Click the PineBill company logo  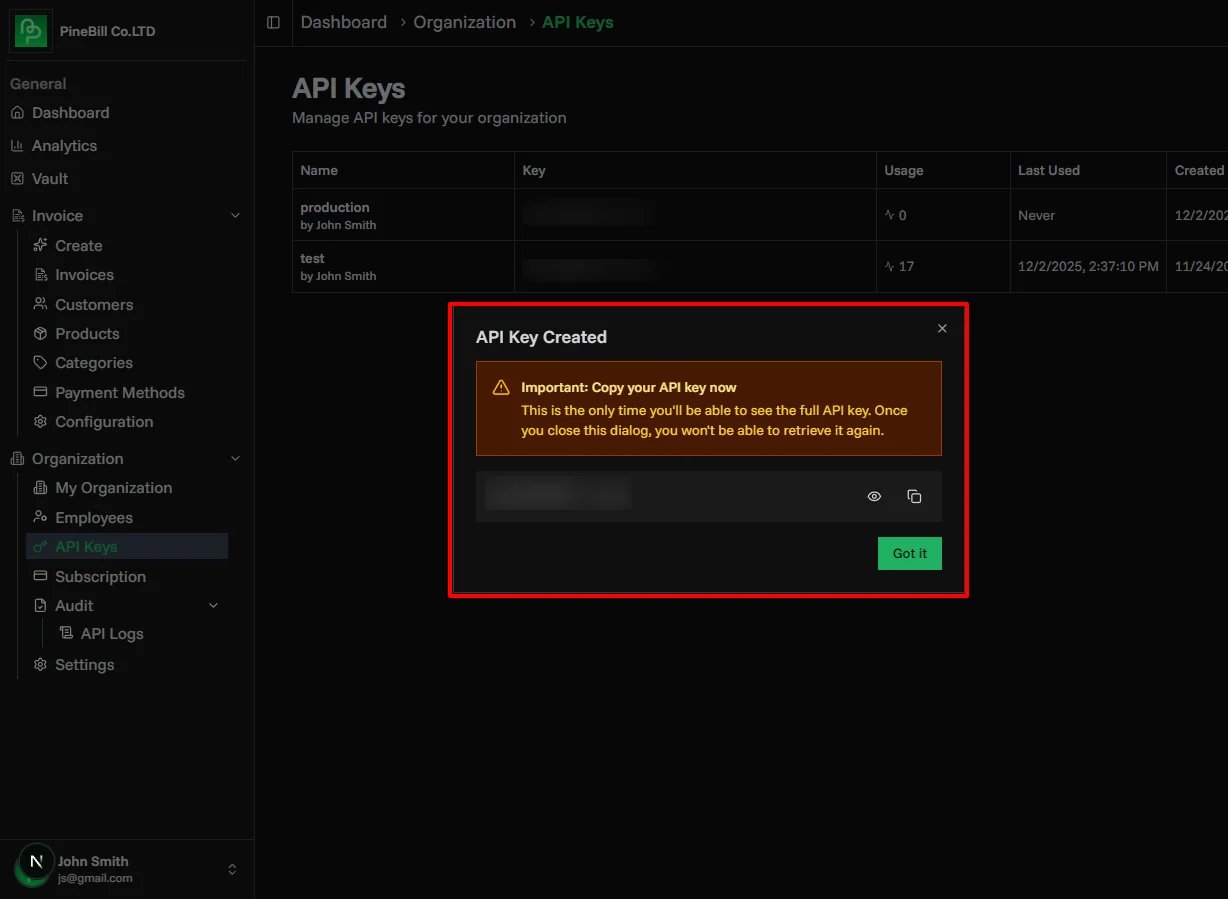(30, 31)
